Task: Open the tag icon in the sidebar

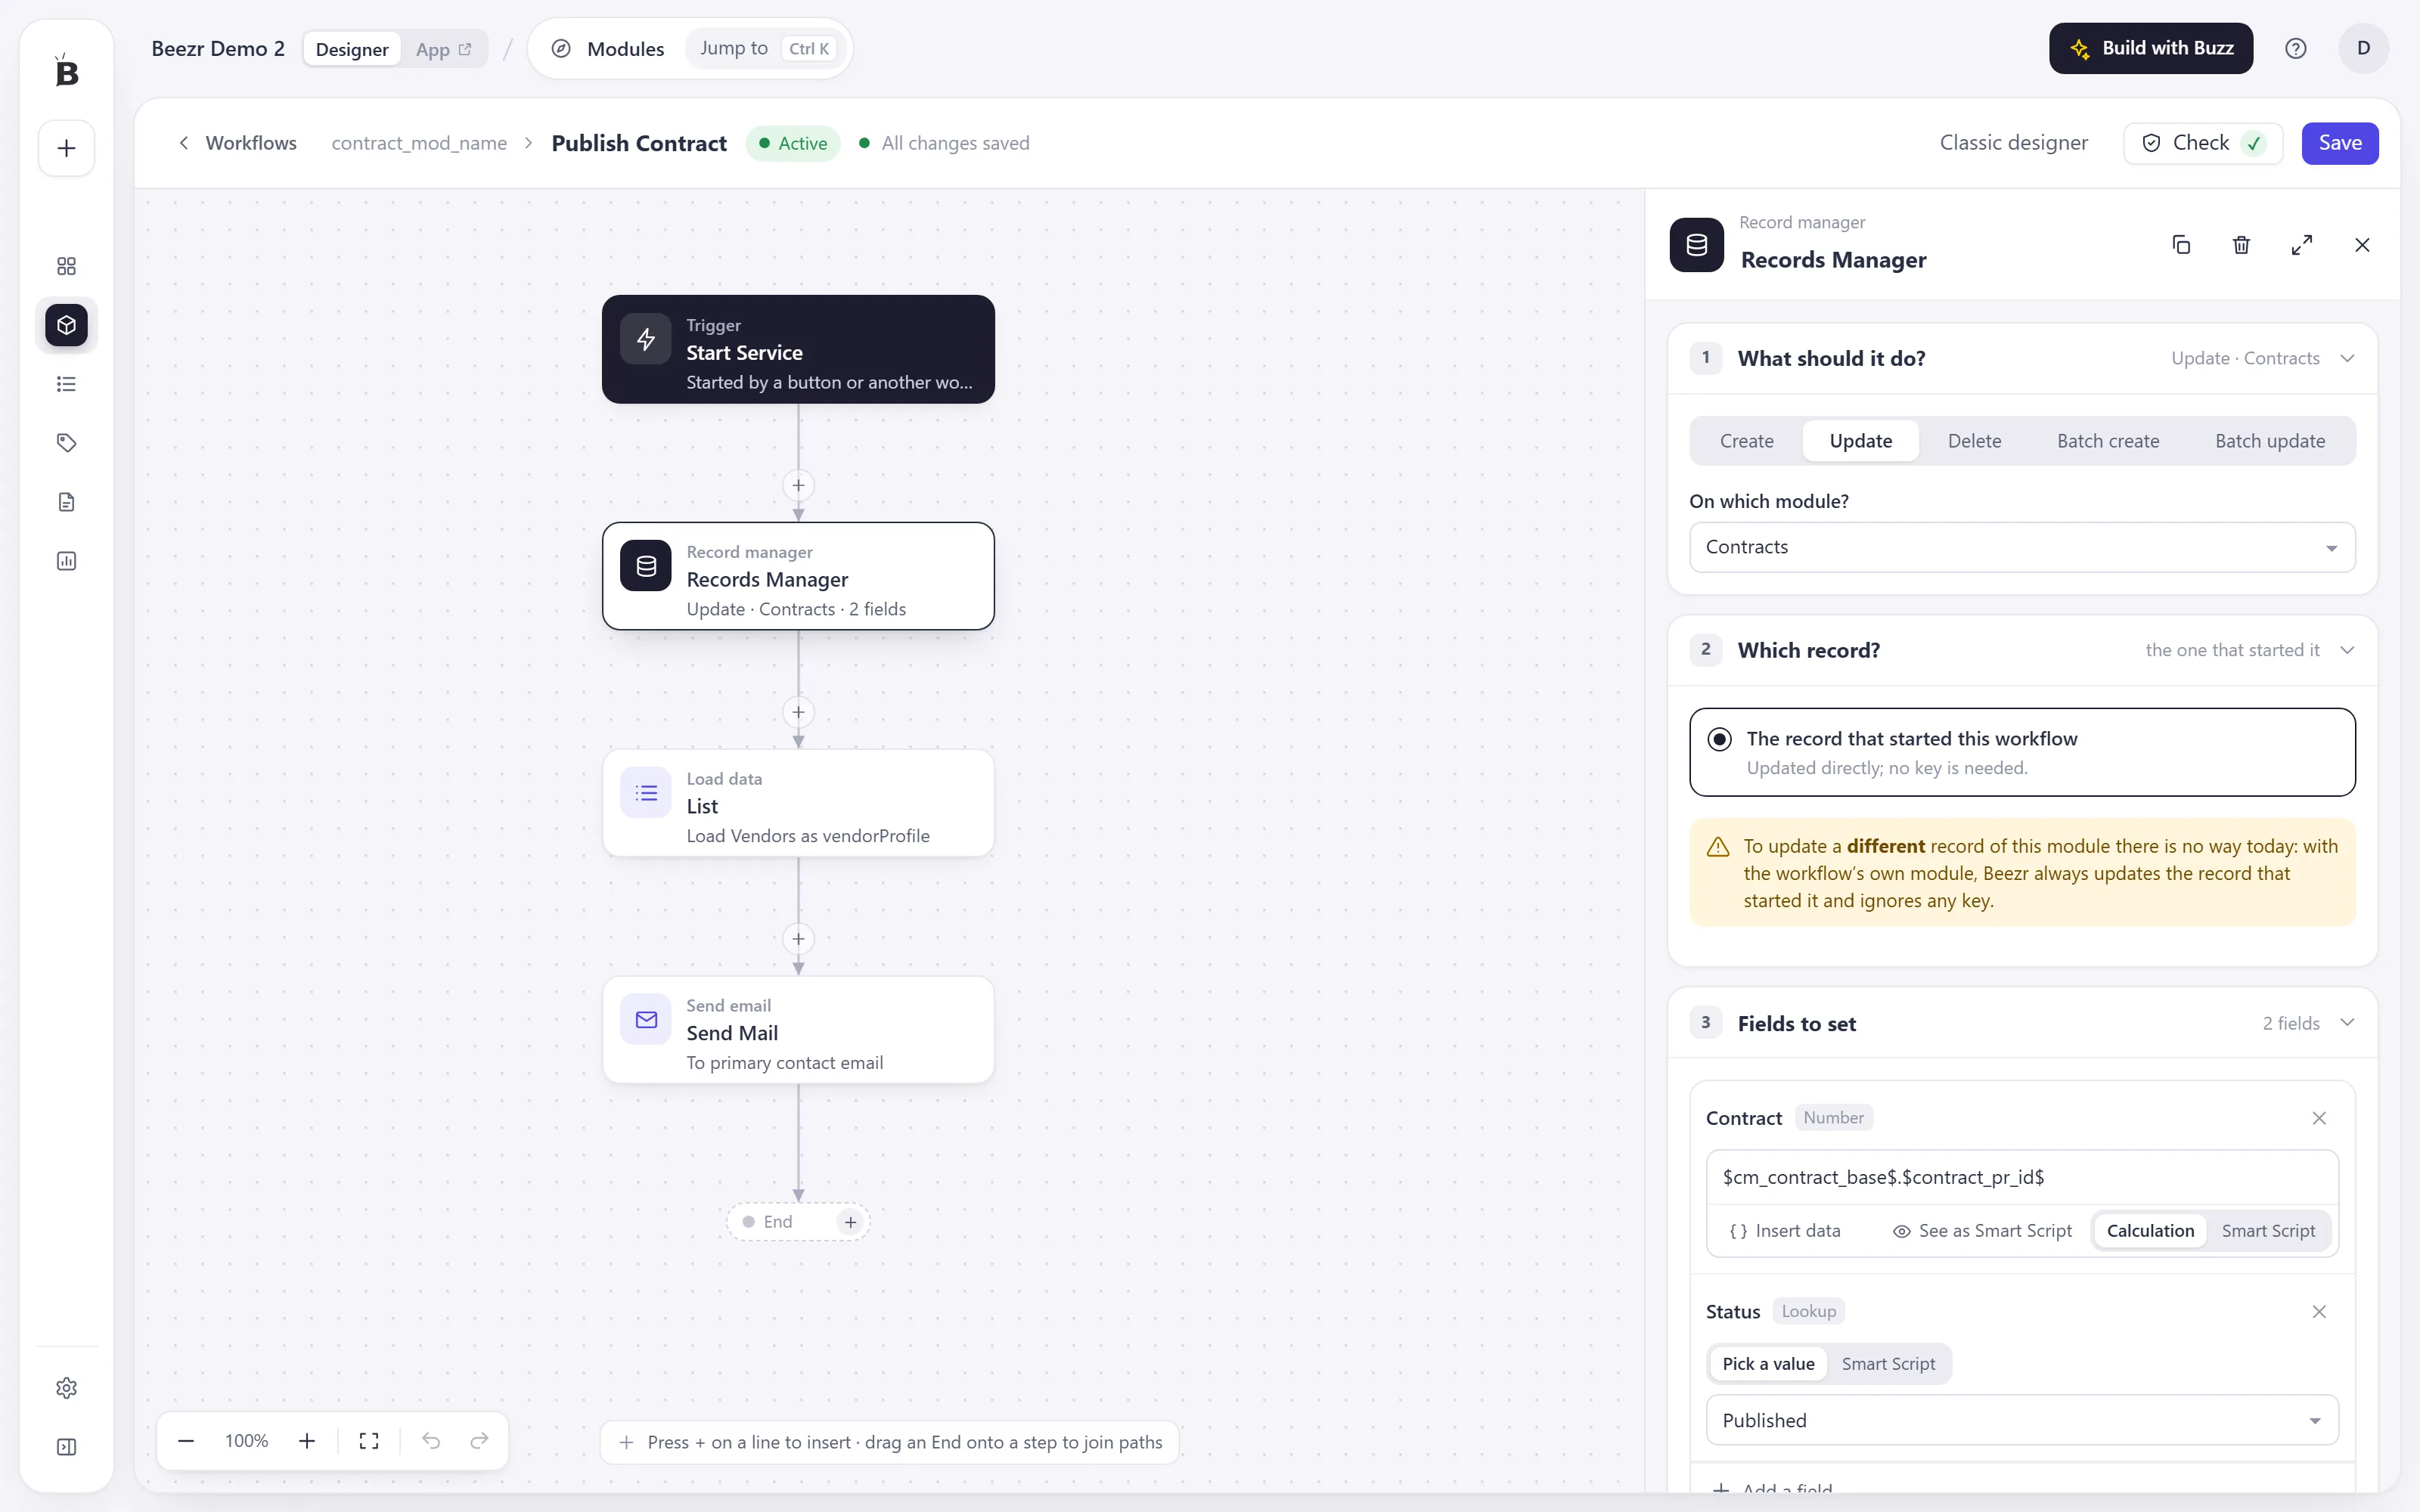Action: [x=66, y=443]
